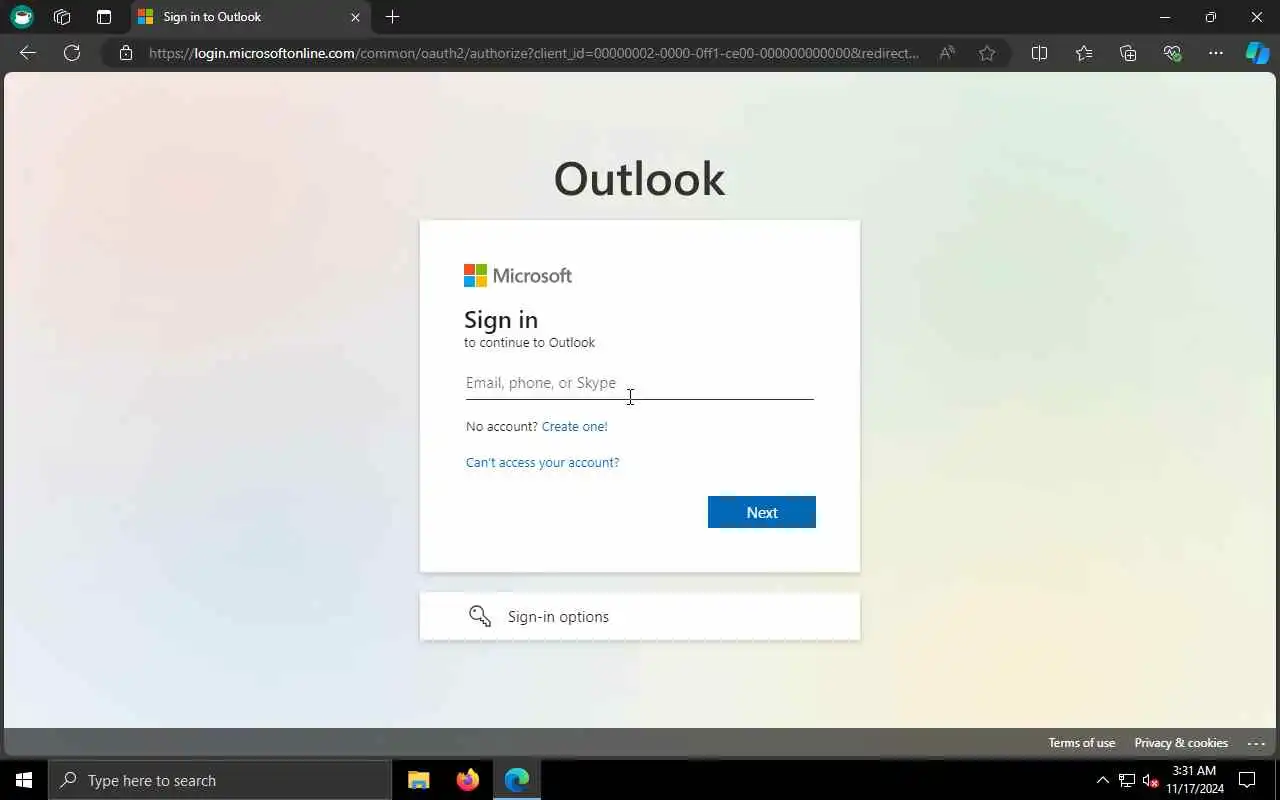Open the Favorites list icon
Screen dimensions: 1280x800
point(1084,53)
